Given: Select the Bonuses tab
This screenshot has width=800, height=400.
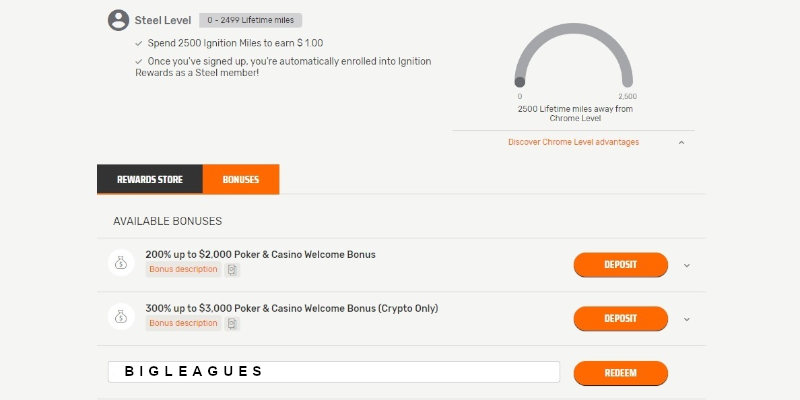Looking at the screenshot, I should (x=241, y=179).
